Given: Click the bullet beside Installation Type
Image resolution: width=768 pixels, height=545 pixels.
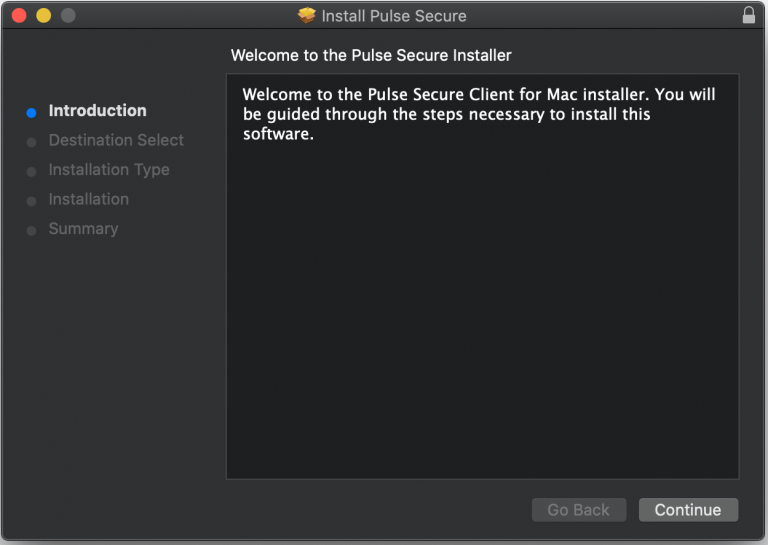Looking at the screenshot, I should [x=32, y=171].
